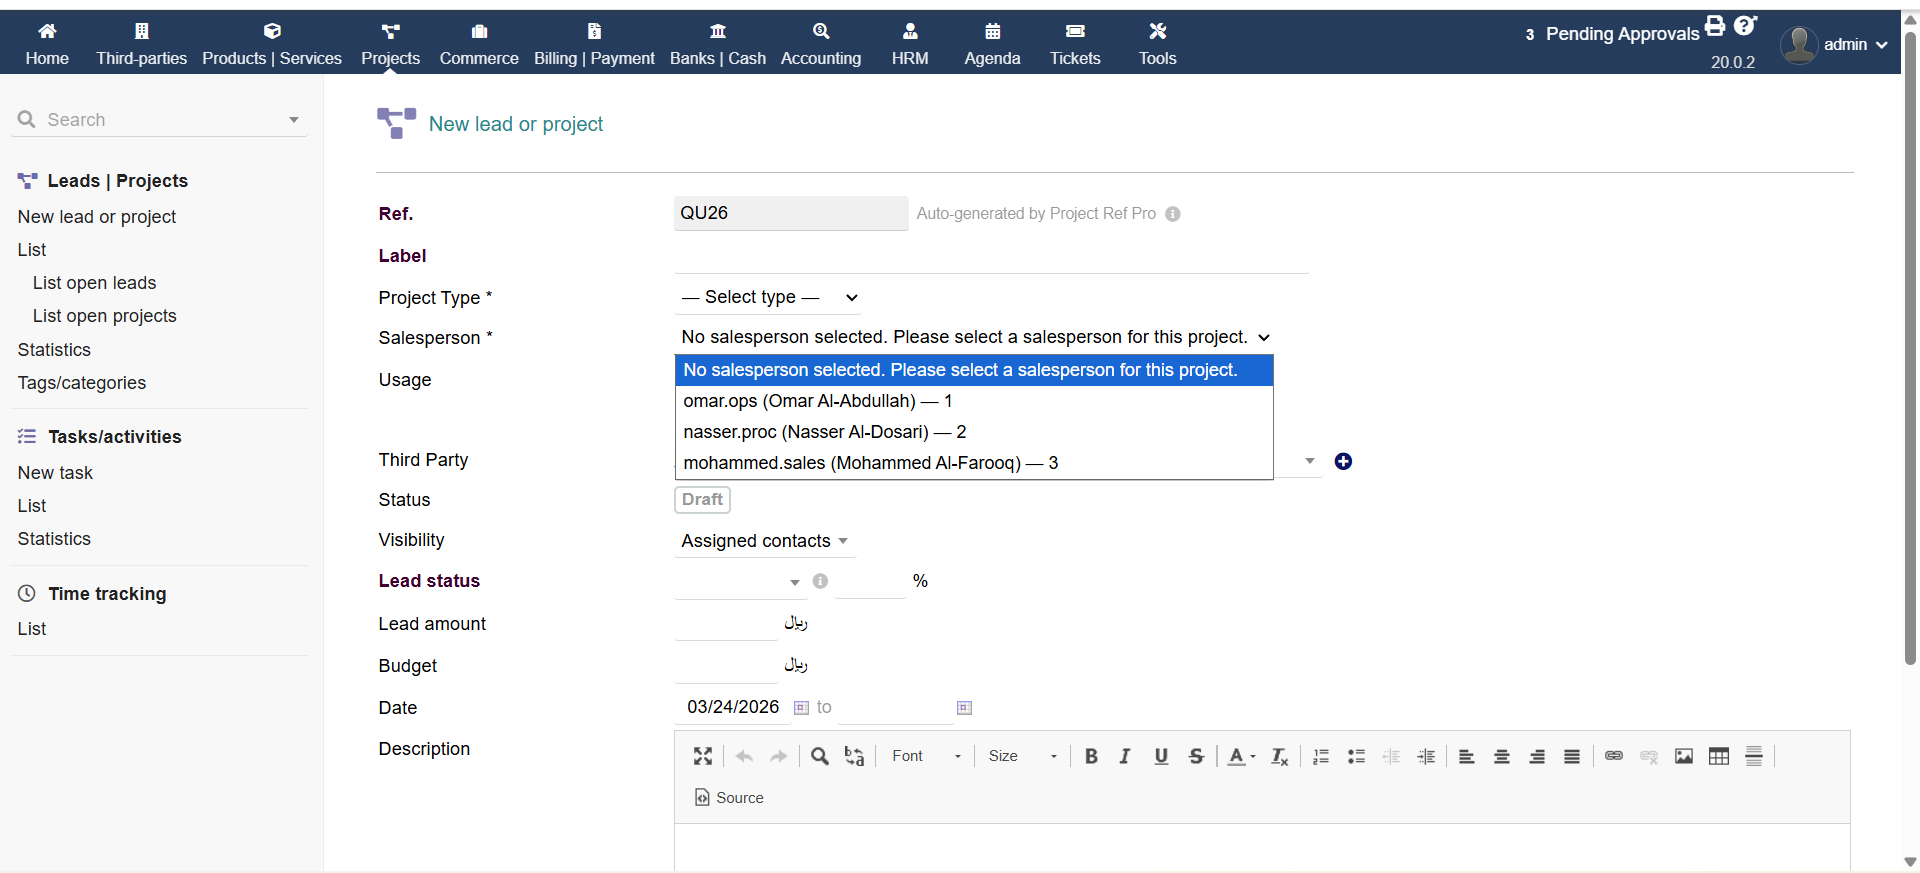Click the maximize editor icon
The height and width of the screenshot is (873, 1920).
[x=703, y=756]
